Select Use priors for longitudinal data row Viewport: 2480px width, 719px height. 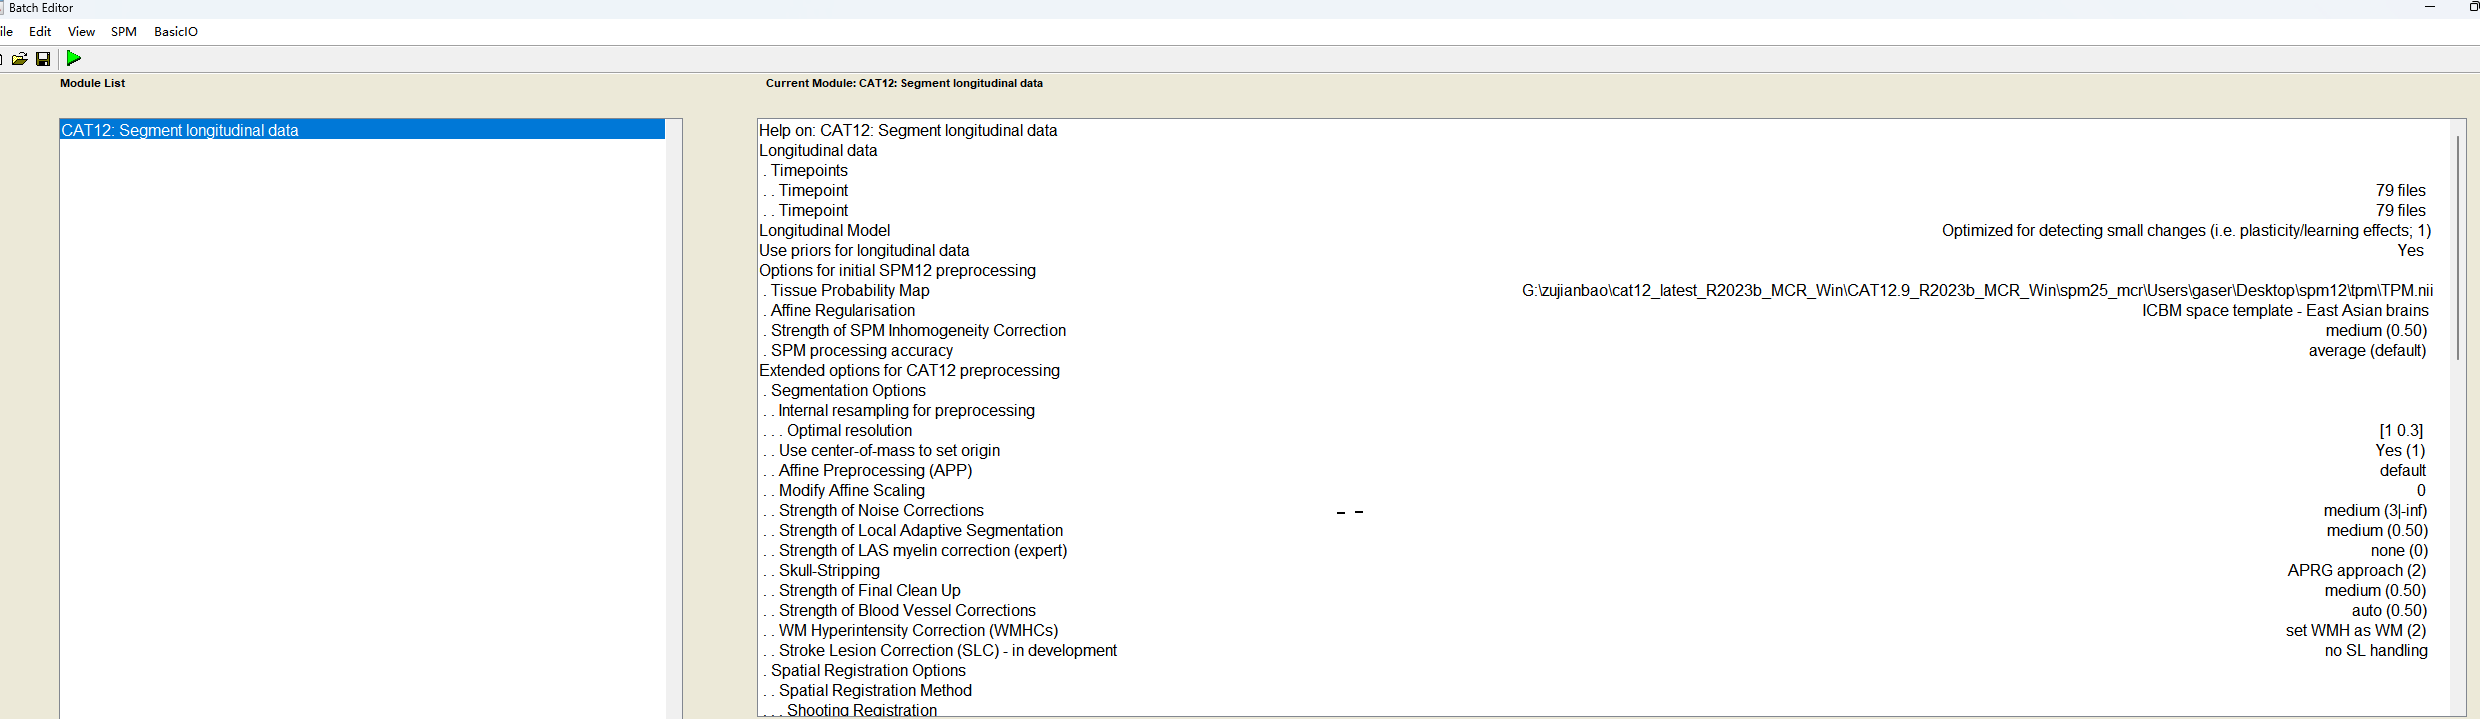coord(864,251)
